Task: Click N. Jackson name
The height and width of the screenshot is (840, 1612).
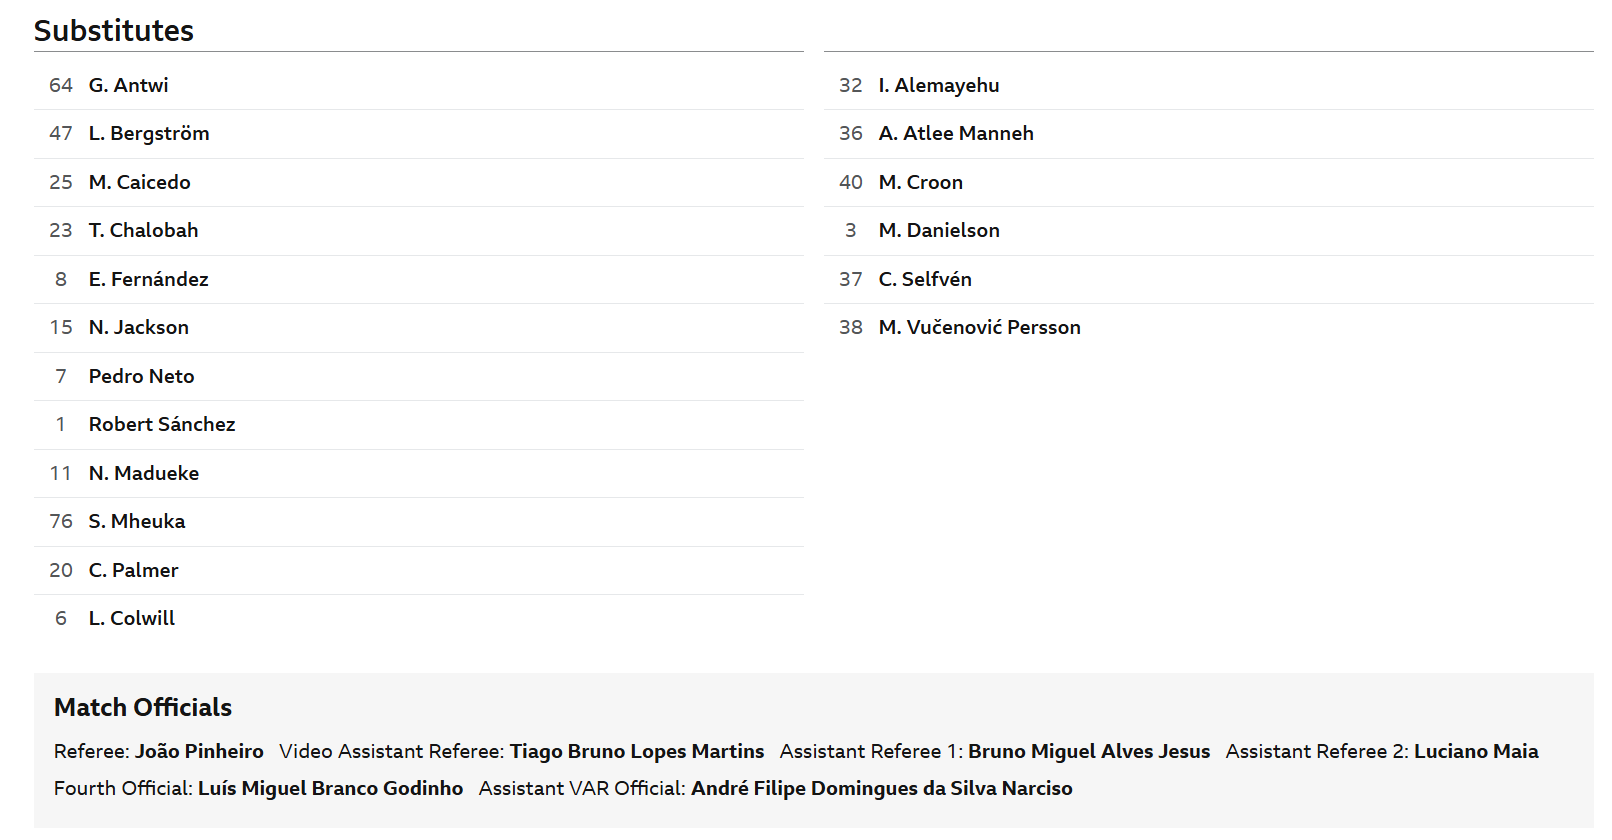Action: (x=138, y=327)
